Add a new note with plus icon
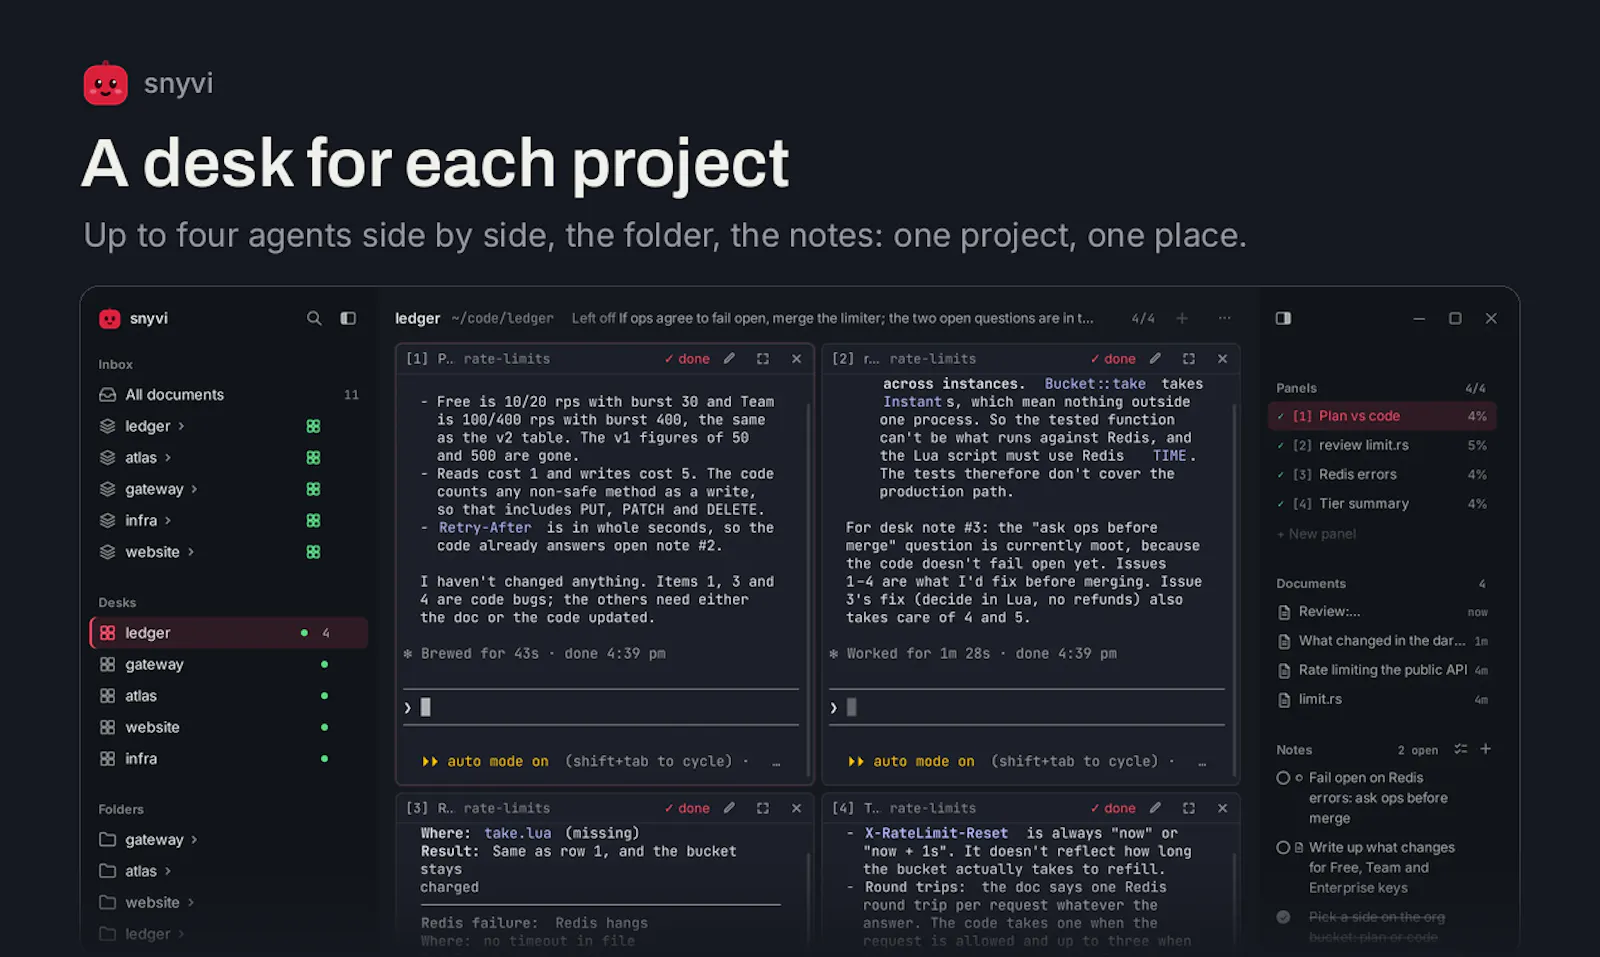The image size is (1600, 957). pyautogui.click(x=1486, y=749)
